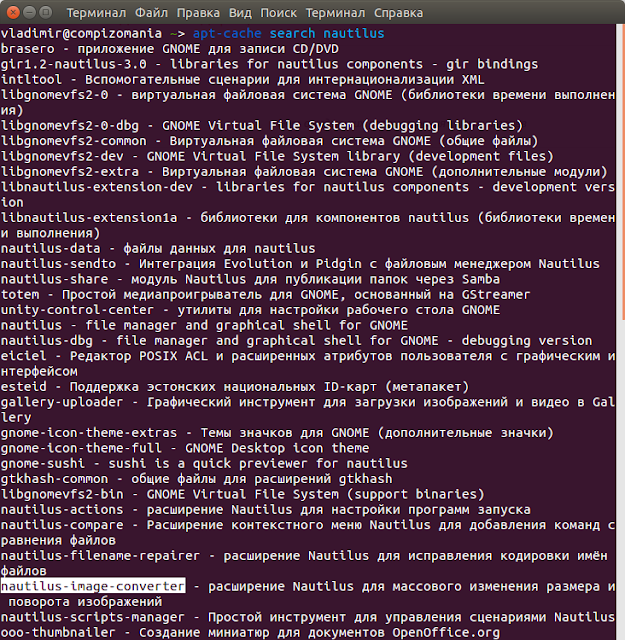Click the intltool package name
Viewport: 625px width, 640px height.
31,79
